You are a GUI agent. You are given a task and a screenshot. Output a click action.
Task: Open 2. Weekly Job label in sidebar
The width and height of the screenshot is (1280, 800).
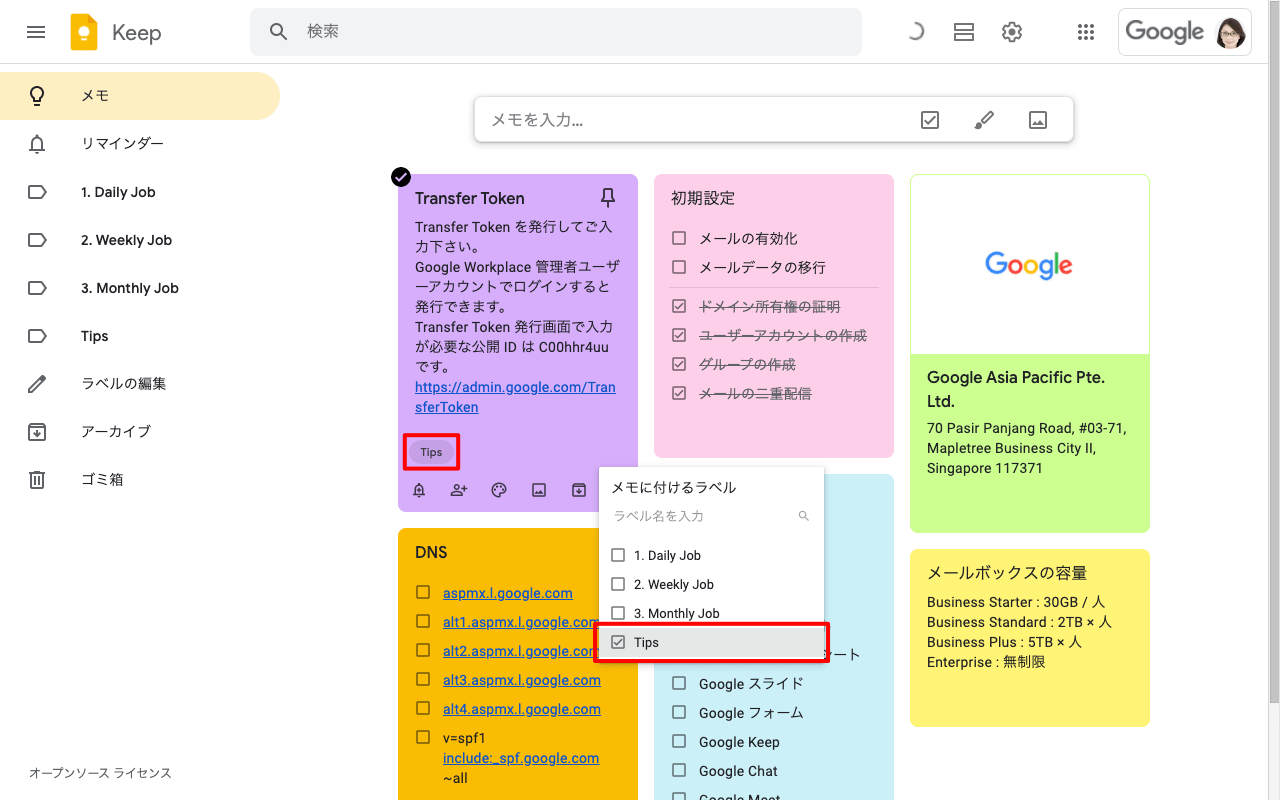point(140,240)
